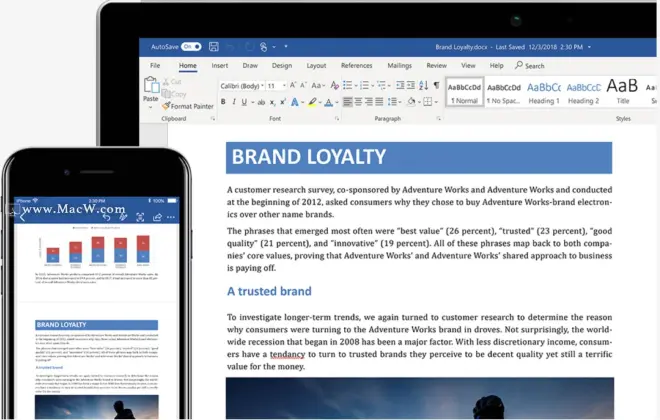
Task: Click the Paste clipboard icon
Action: 151,85
